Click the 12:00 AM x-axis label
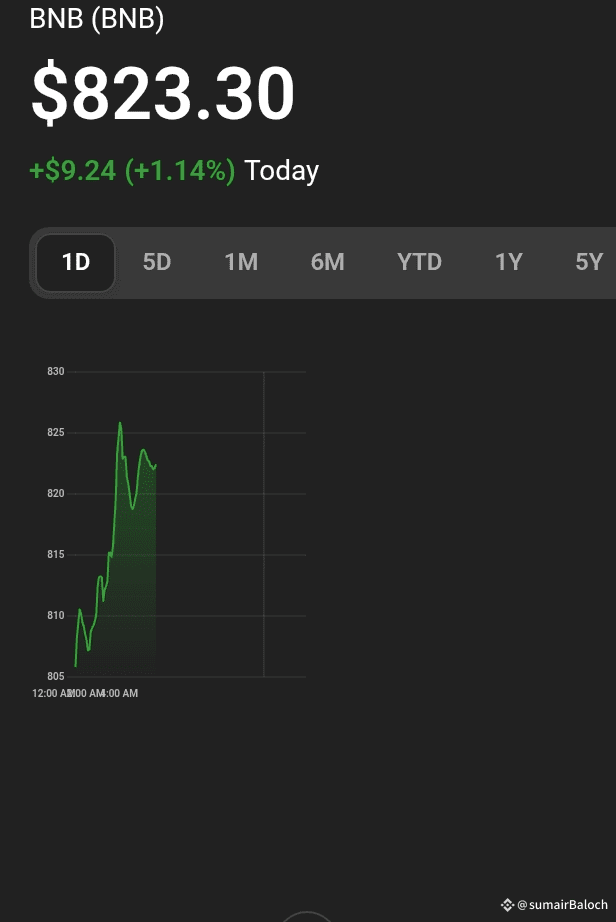616x922 pixels. (x=50, y=693)
